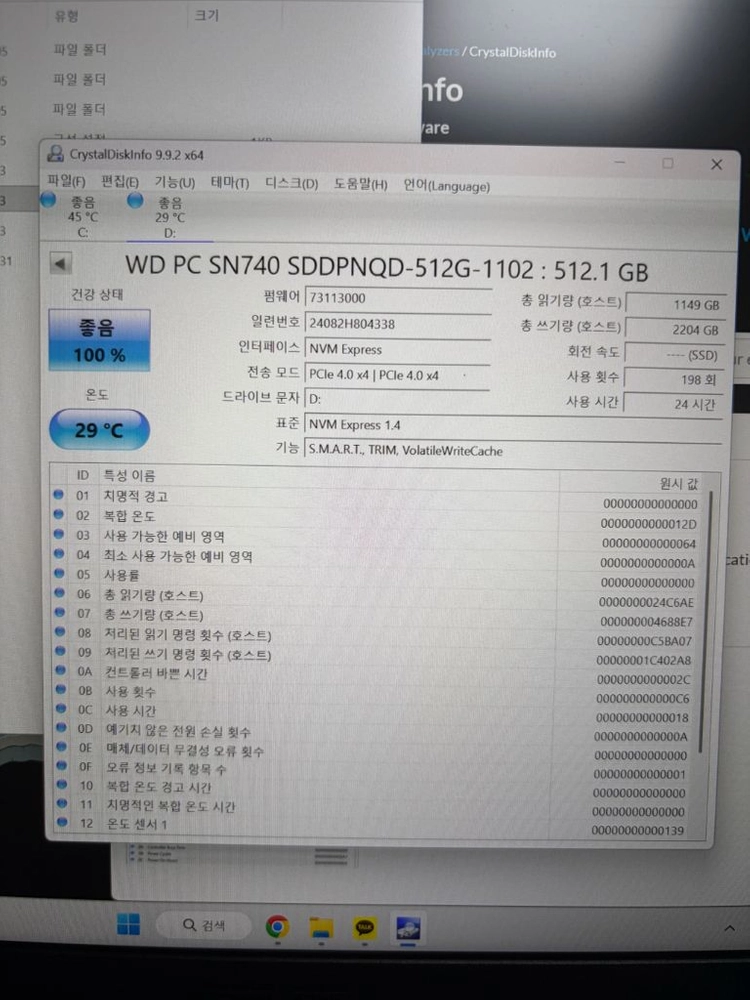Image resolution: width=750 pixels, height=1000 pixels.
Task: Open the 편집(E) menu
Action: pos(120,182)
